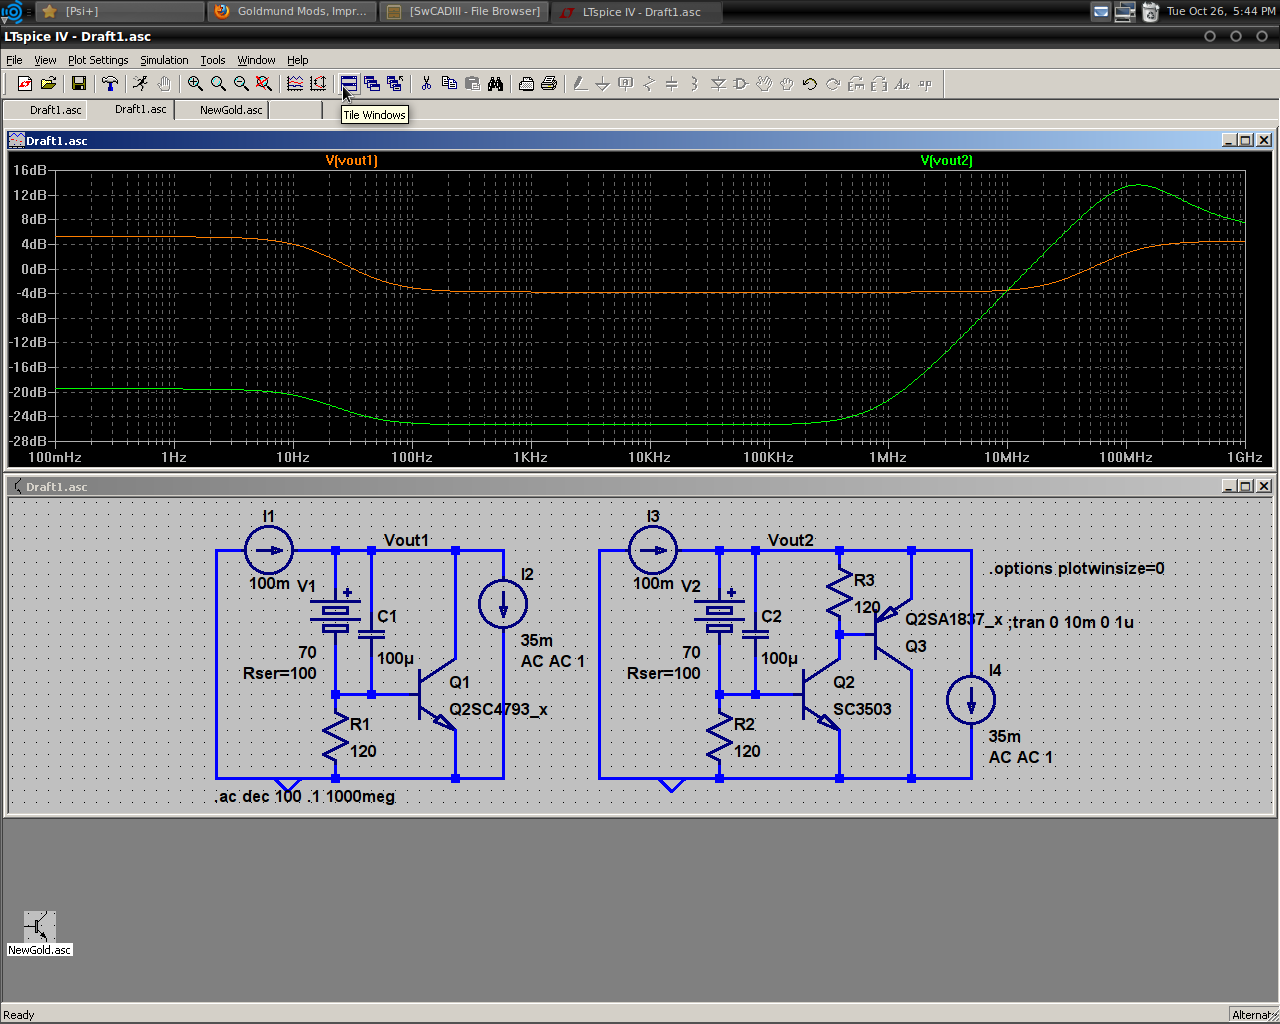This screenshot has height=1024, width=1280.
Task: Click the Vout2 net label in schematic
Action: pos(791,540)
